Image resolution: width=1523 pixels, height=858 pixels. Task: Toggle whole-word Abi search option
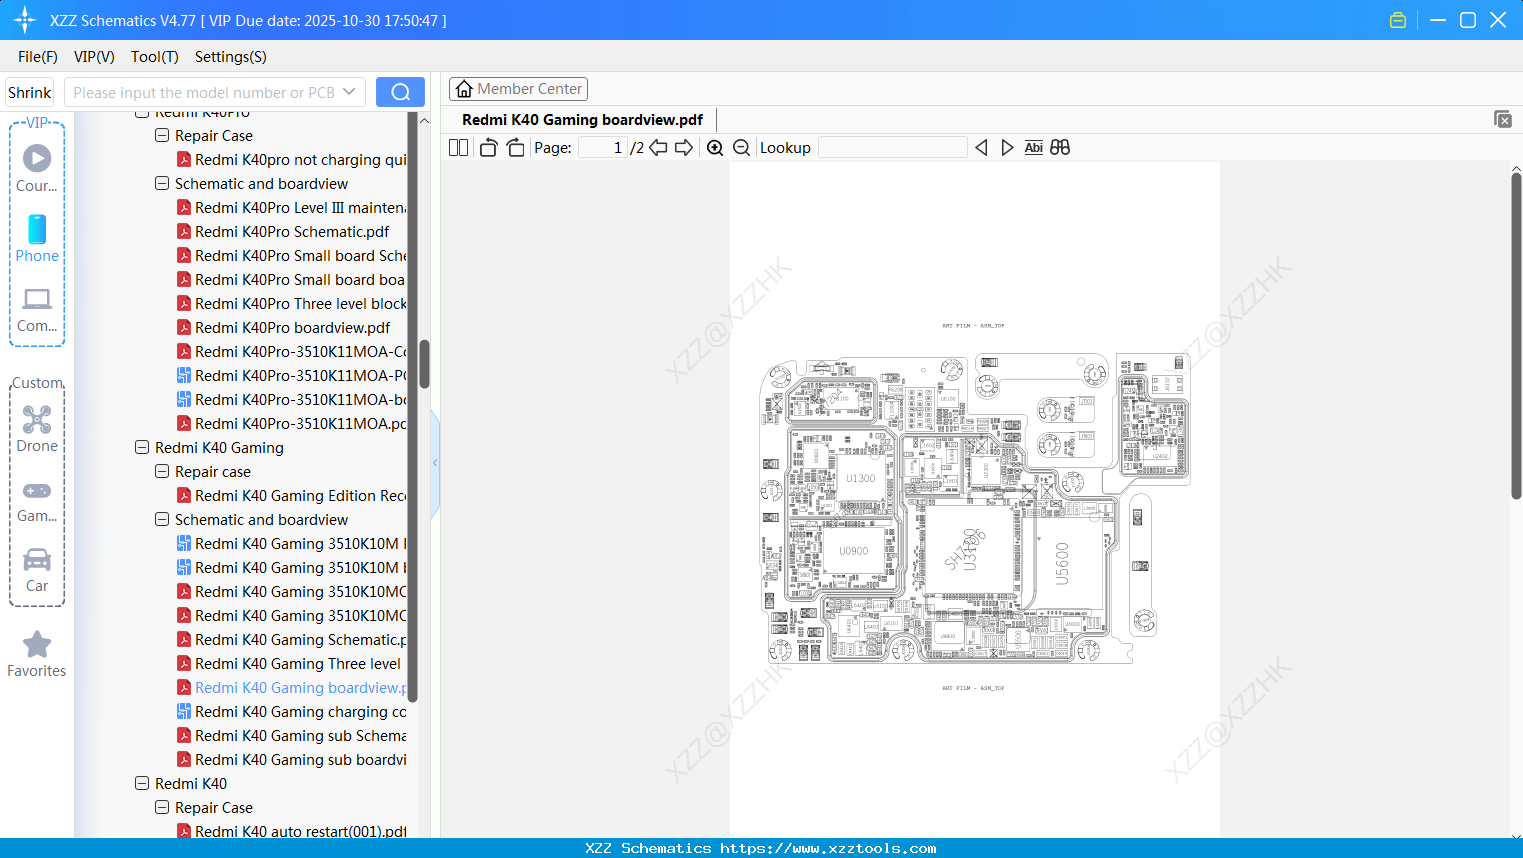pos(1033,147)
